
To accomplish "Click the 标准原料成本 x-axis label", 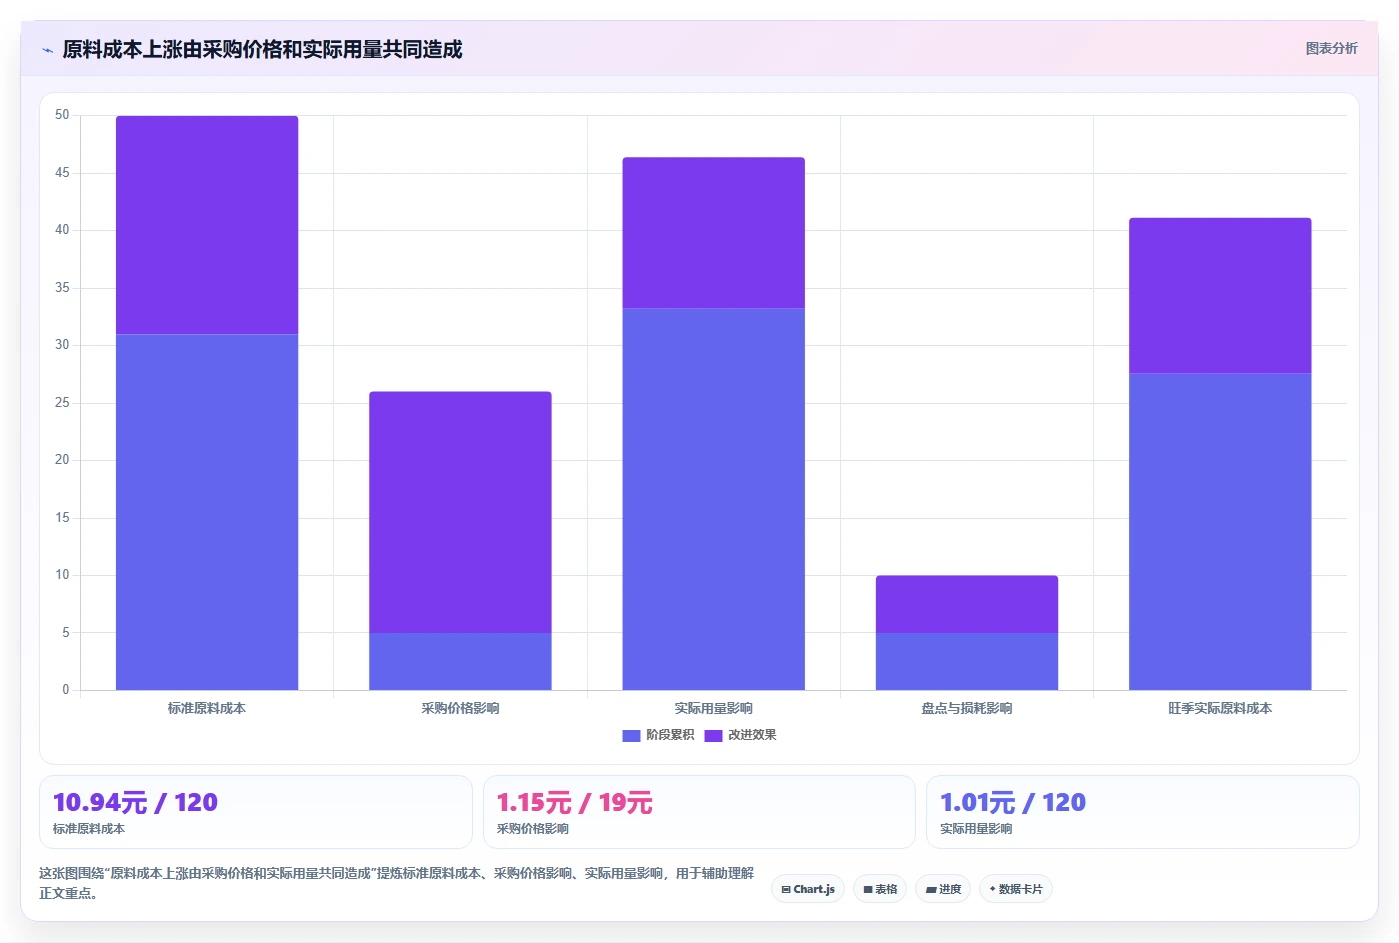I will pos(207,708).
